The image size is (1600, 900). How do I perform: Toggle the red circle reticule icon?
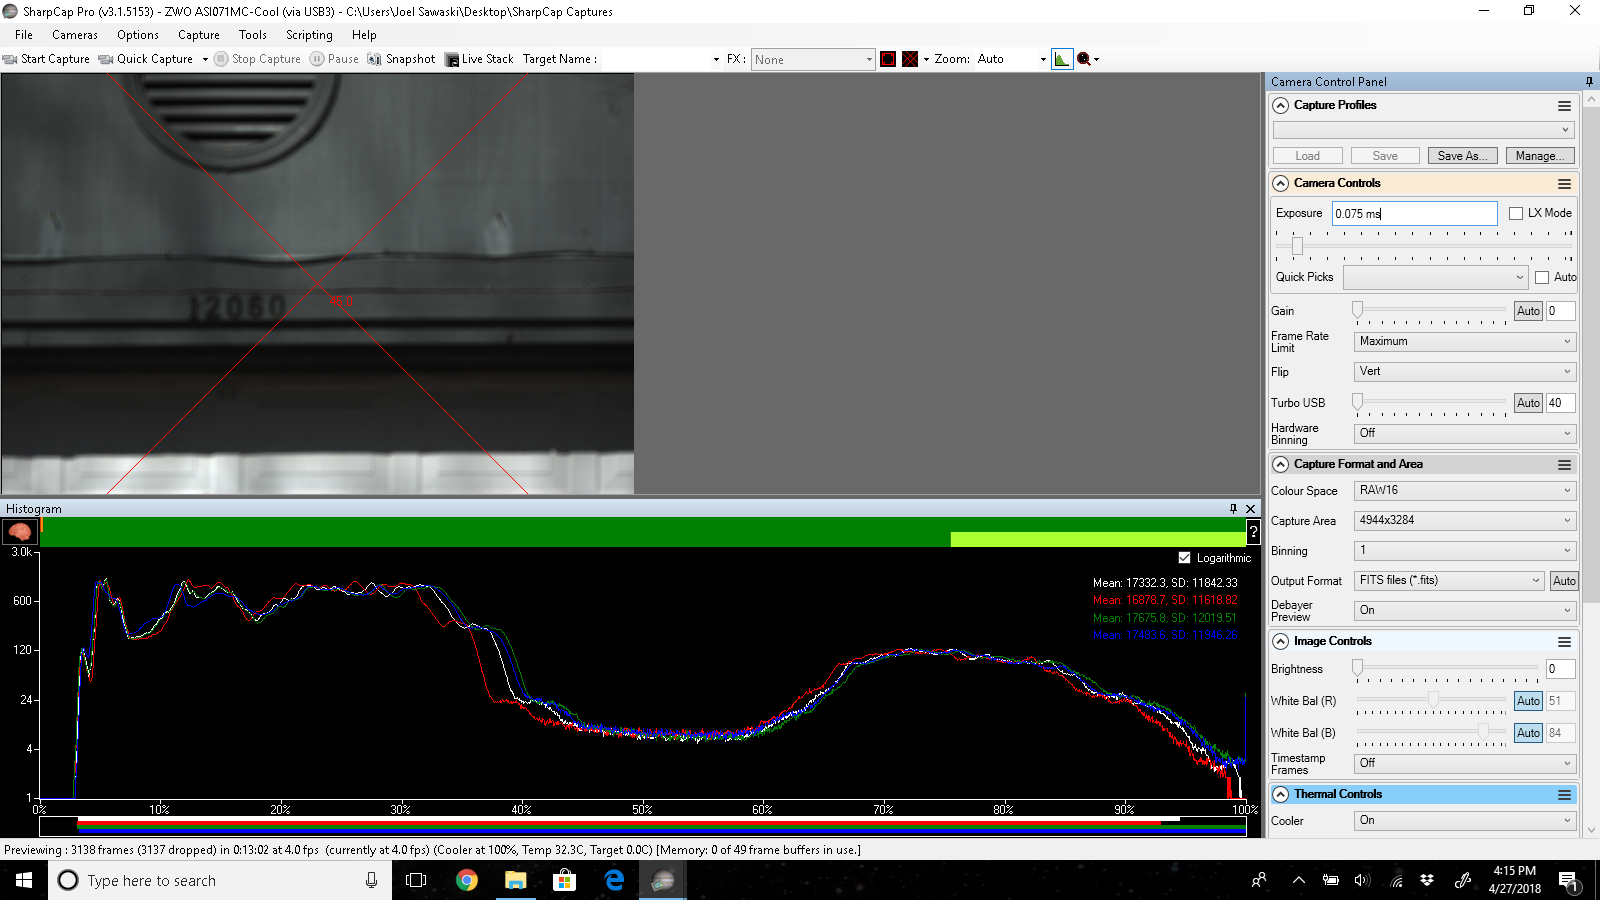[888, 59]
